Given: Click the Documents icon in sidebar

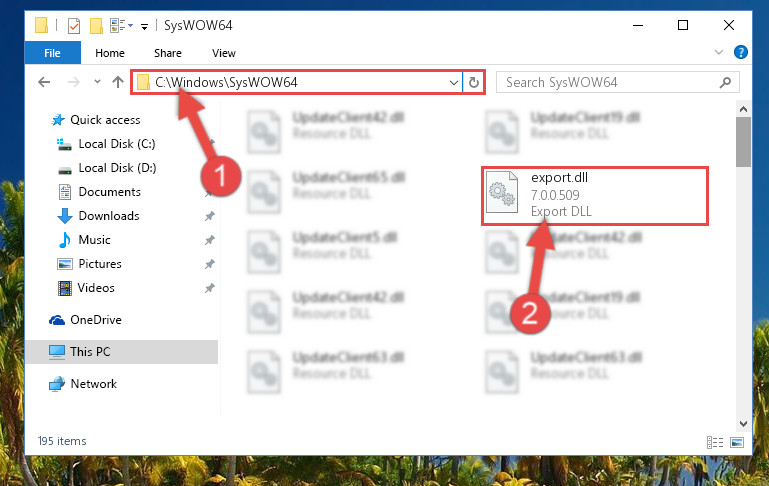Looking at the screenshot, I should point(65,192).
